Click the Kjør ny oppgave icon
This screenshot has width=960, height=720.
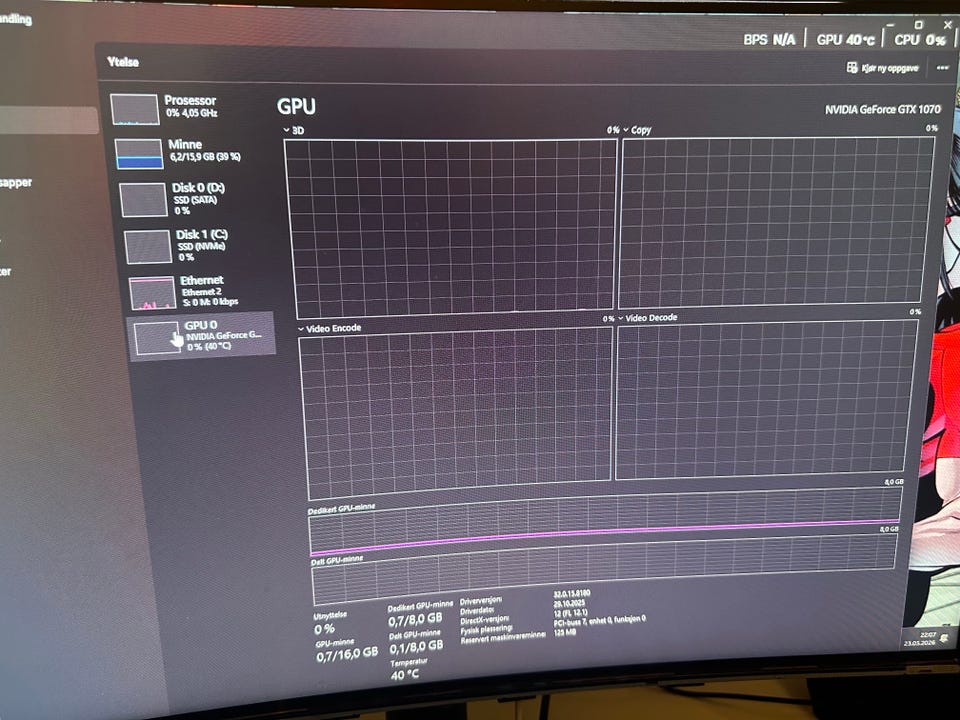pyautogui.click(x=852, y=67)
